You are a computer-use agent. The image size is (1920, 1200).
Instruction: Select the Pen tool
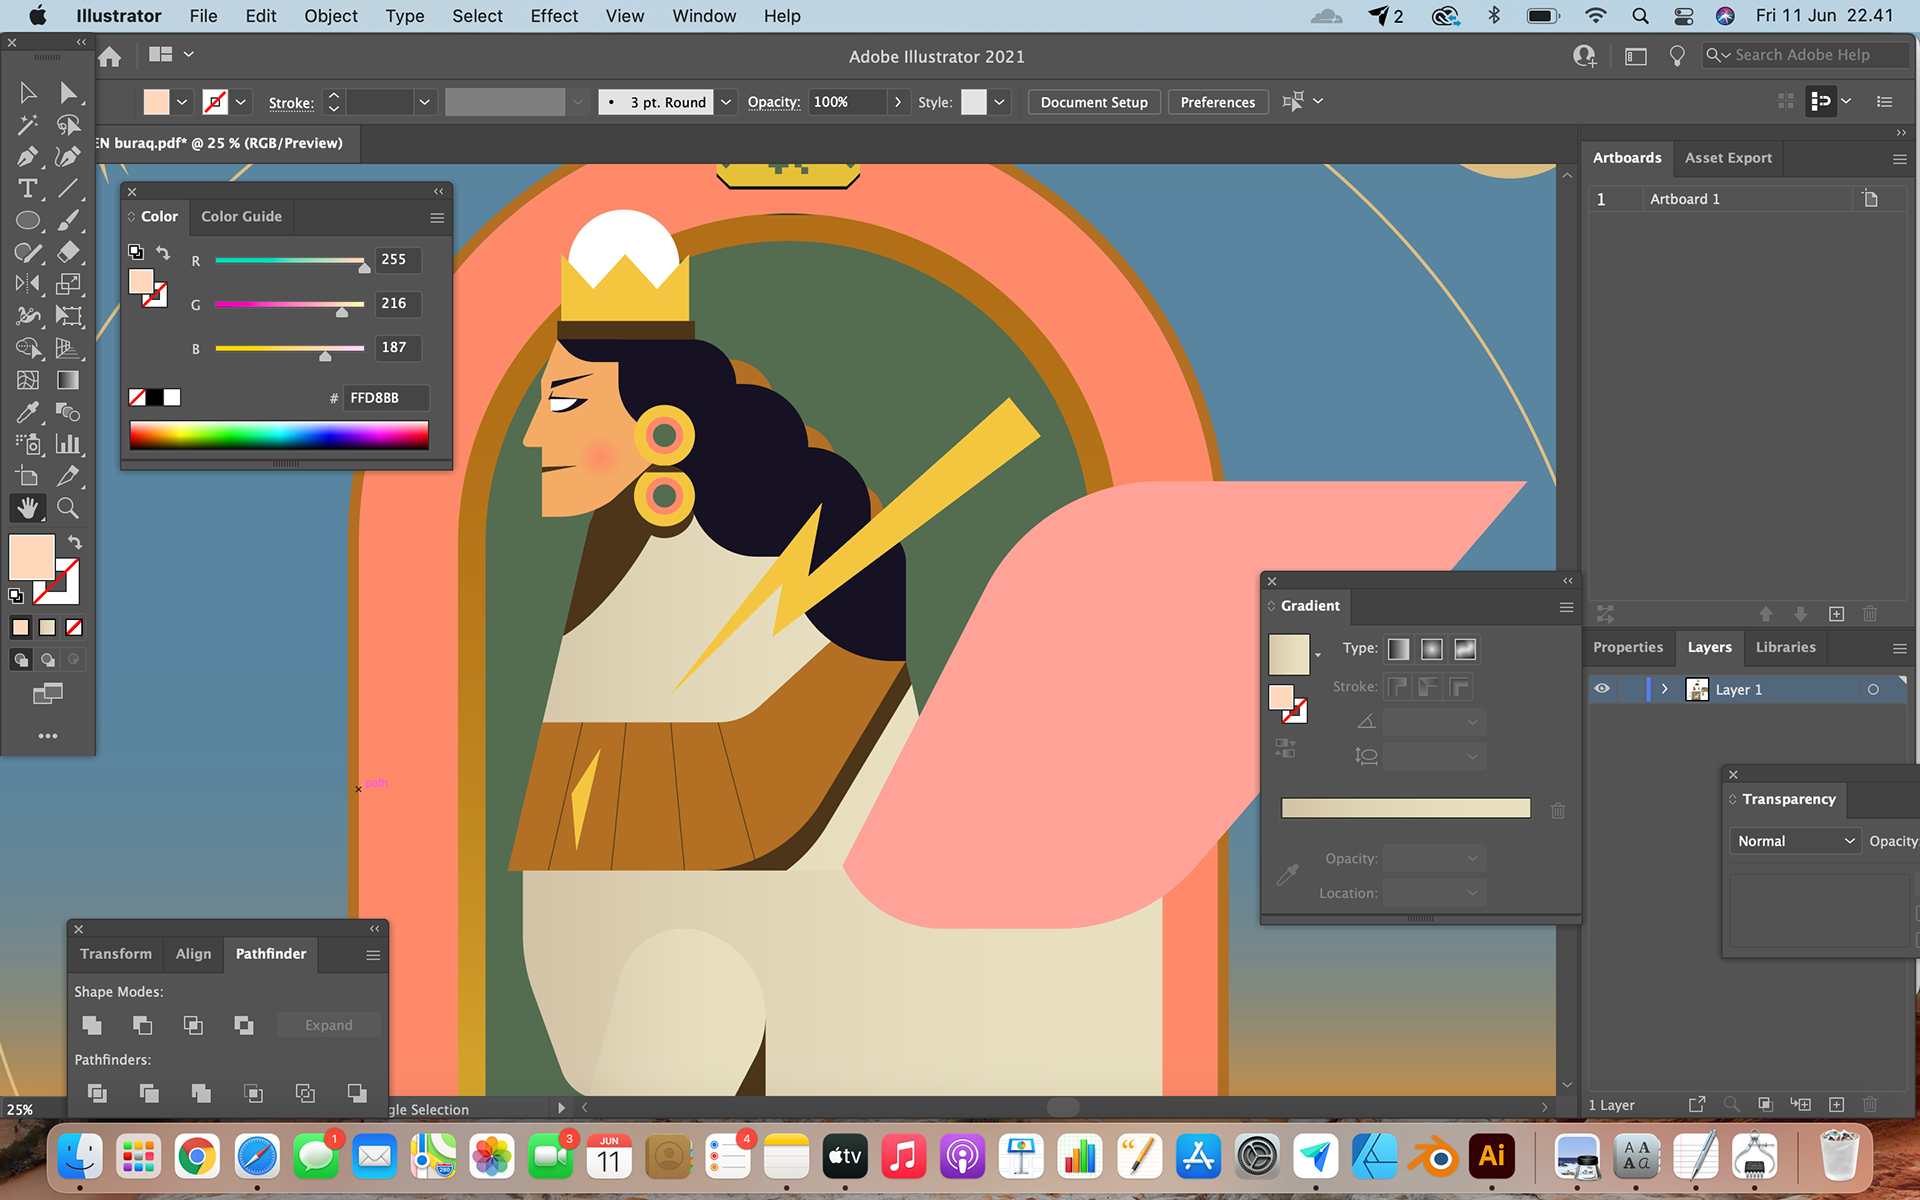(x=27, y=157)
